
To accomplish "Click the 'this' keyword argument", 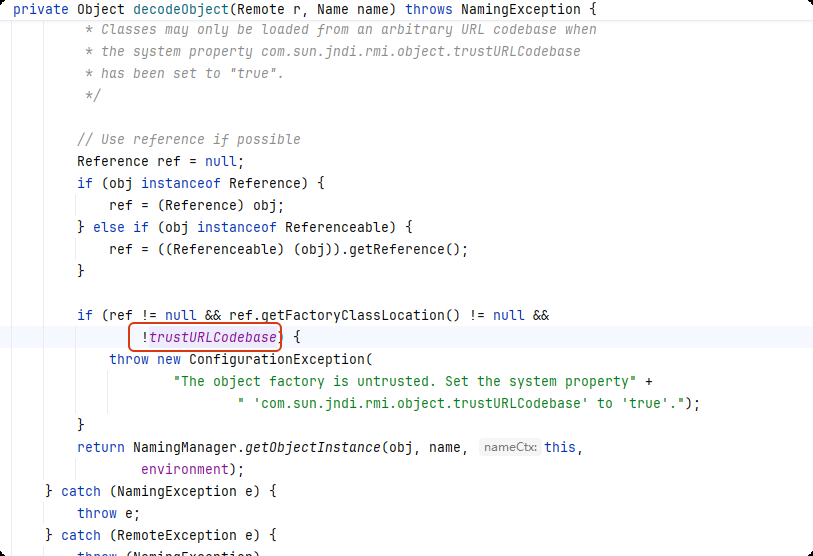I will pos(560,447).
